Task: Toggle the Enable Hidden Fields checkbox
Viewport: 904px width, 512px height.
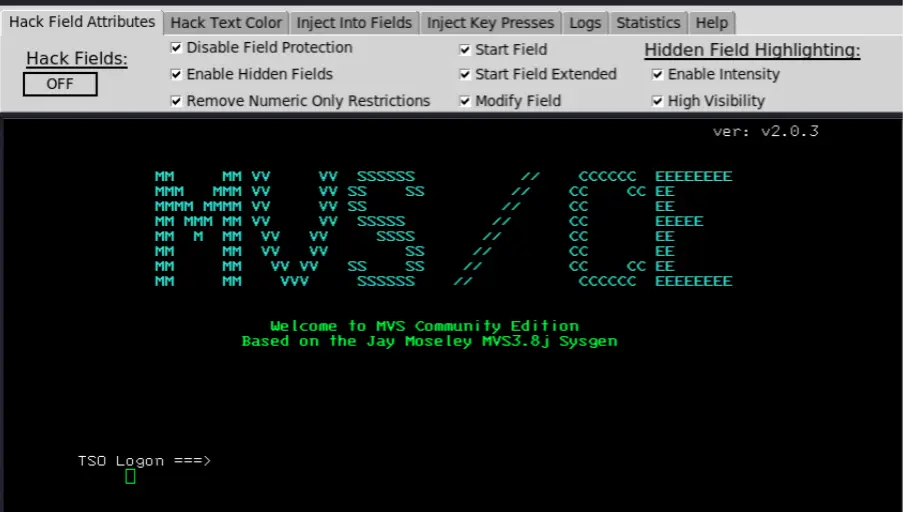Action: (x=177, y=74)
